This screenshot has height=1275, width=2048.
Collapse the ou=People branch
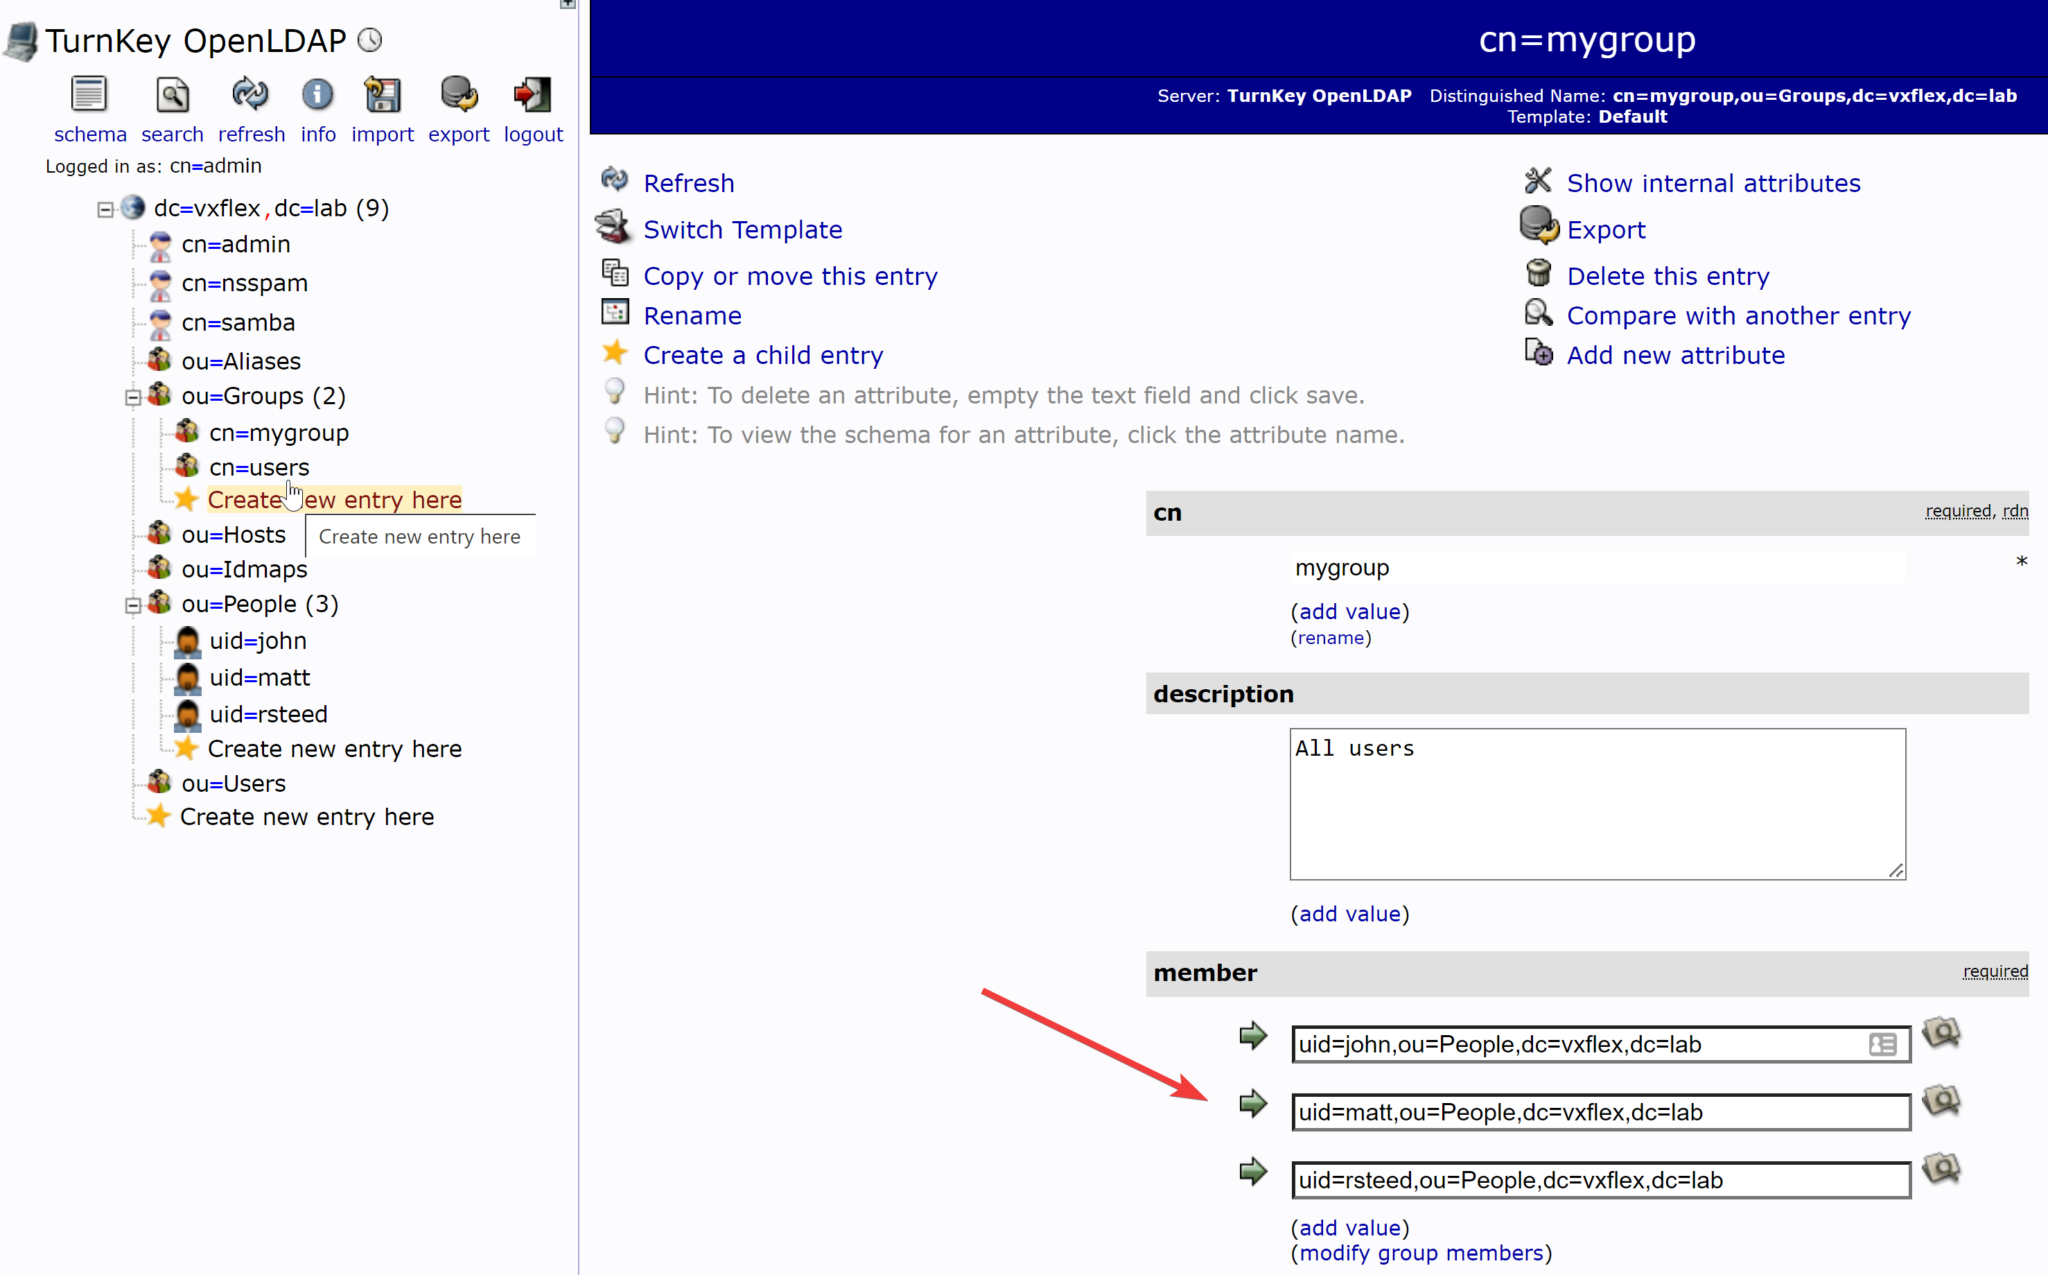point(133,605)
